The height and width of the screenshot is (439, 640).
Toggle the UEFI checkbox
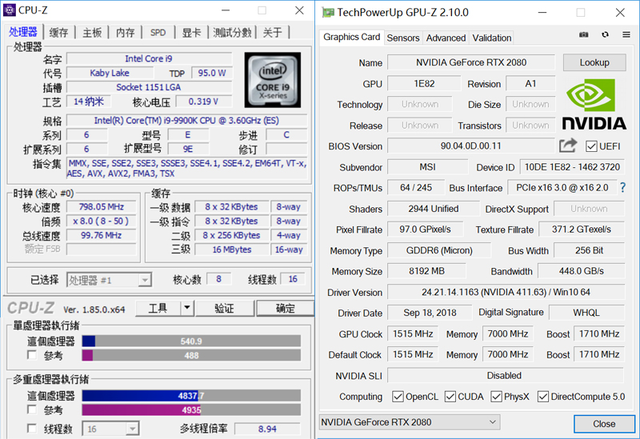point(591,146)
